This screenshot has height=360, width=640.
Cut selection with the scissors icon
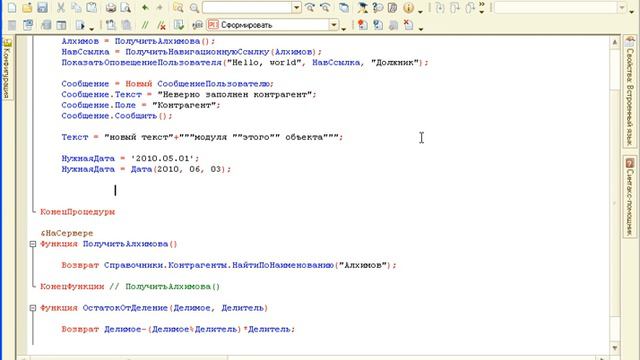click(x=61, y=7)
